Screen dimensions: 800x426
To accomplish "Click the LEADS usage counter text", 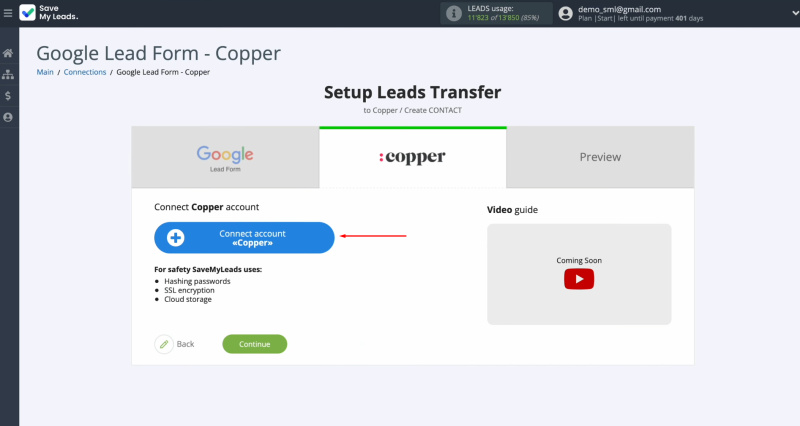I will [503, 13].
